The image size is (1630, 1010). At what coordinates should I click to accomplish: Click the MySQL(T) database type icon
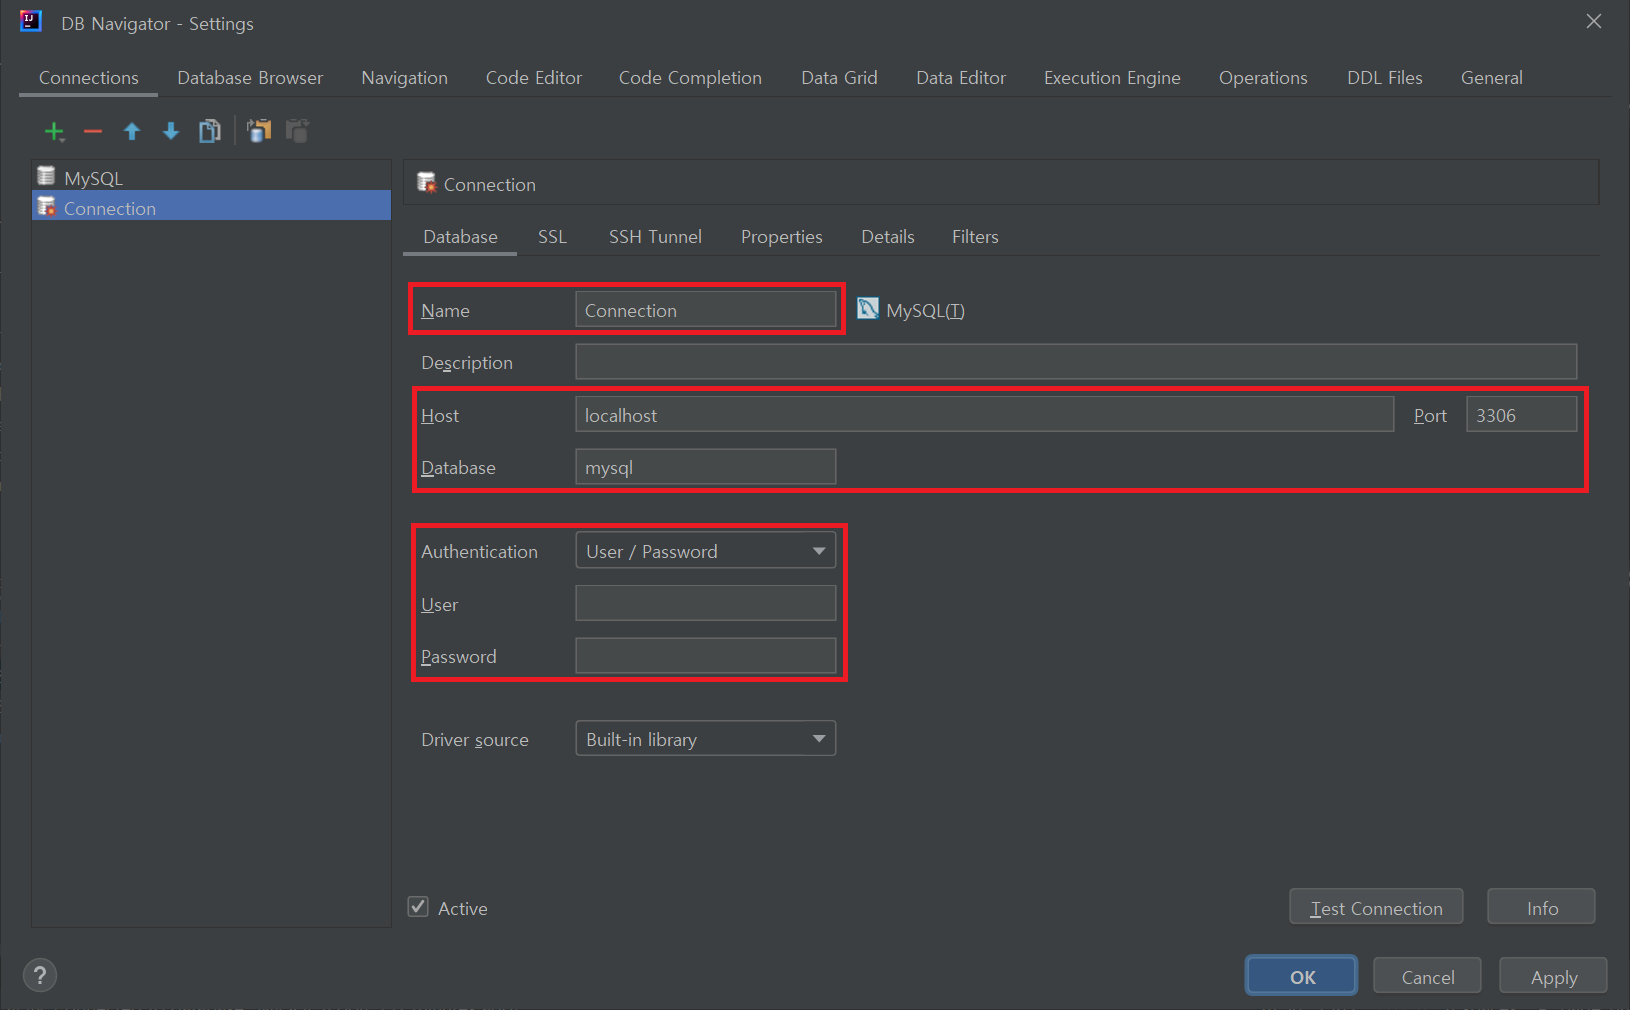[868, 309]
